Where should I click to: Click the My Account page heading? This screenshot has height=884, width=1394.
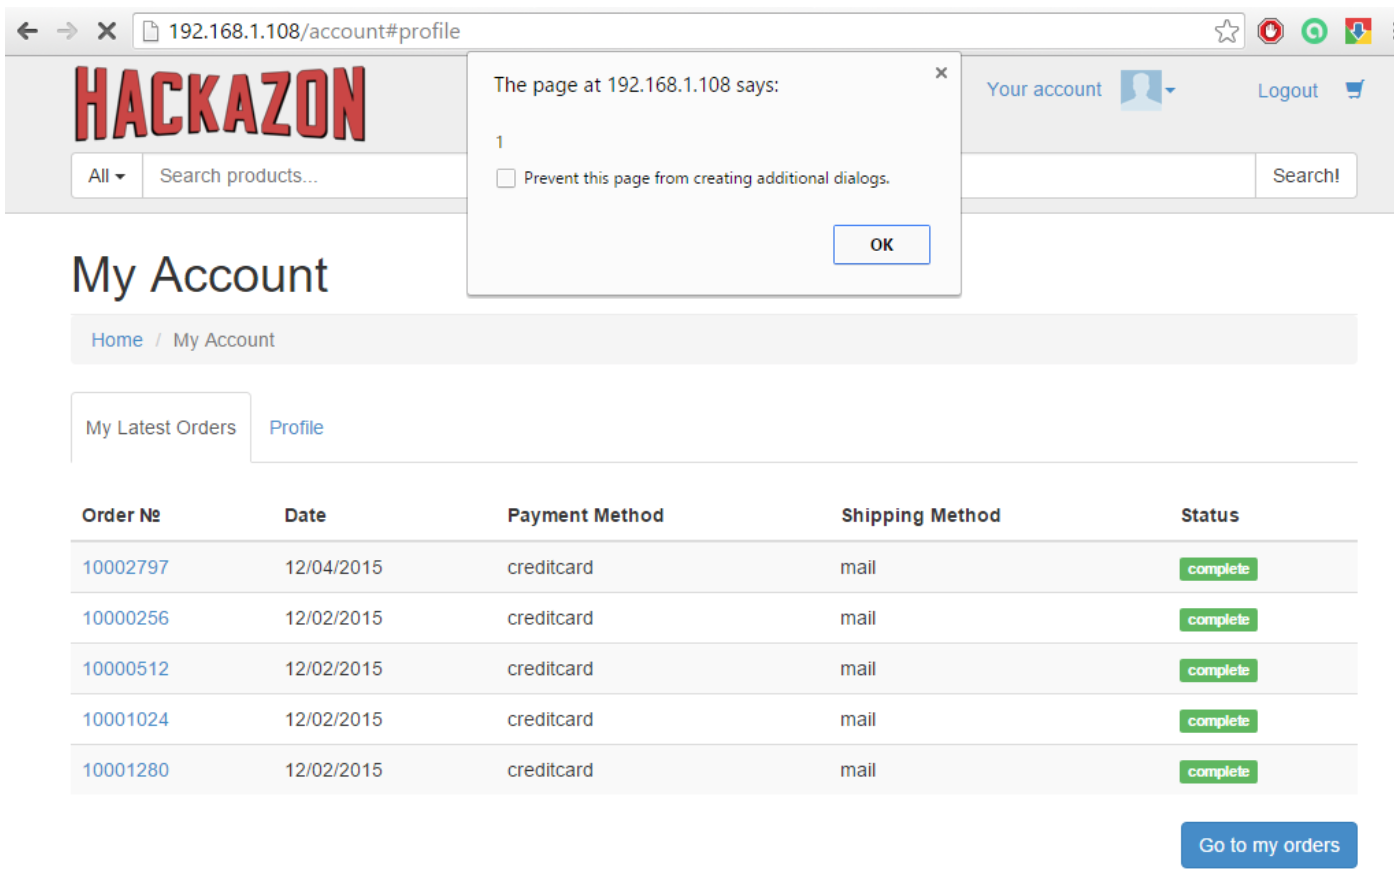click(x=200, y=274)
